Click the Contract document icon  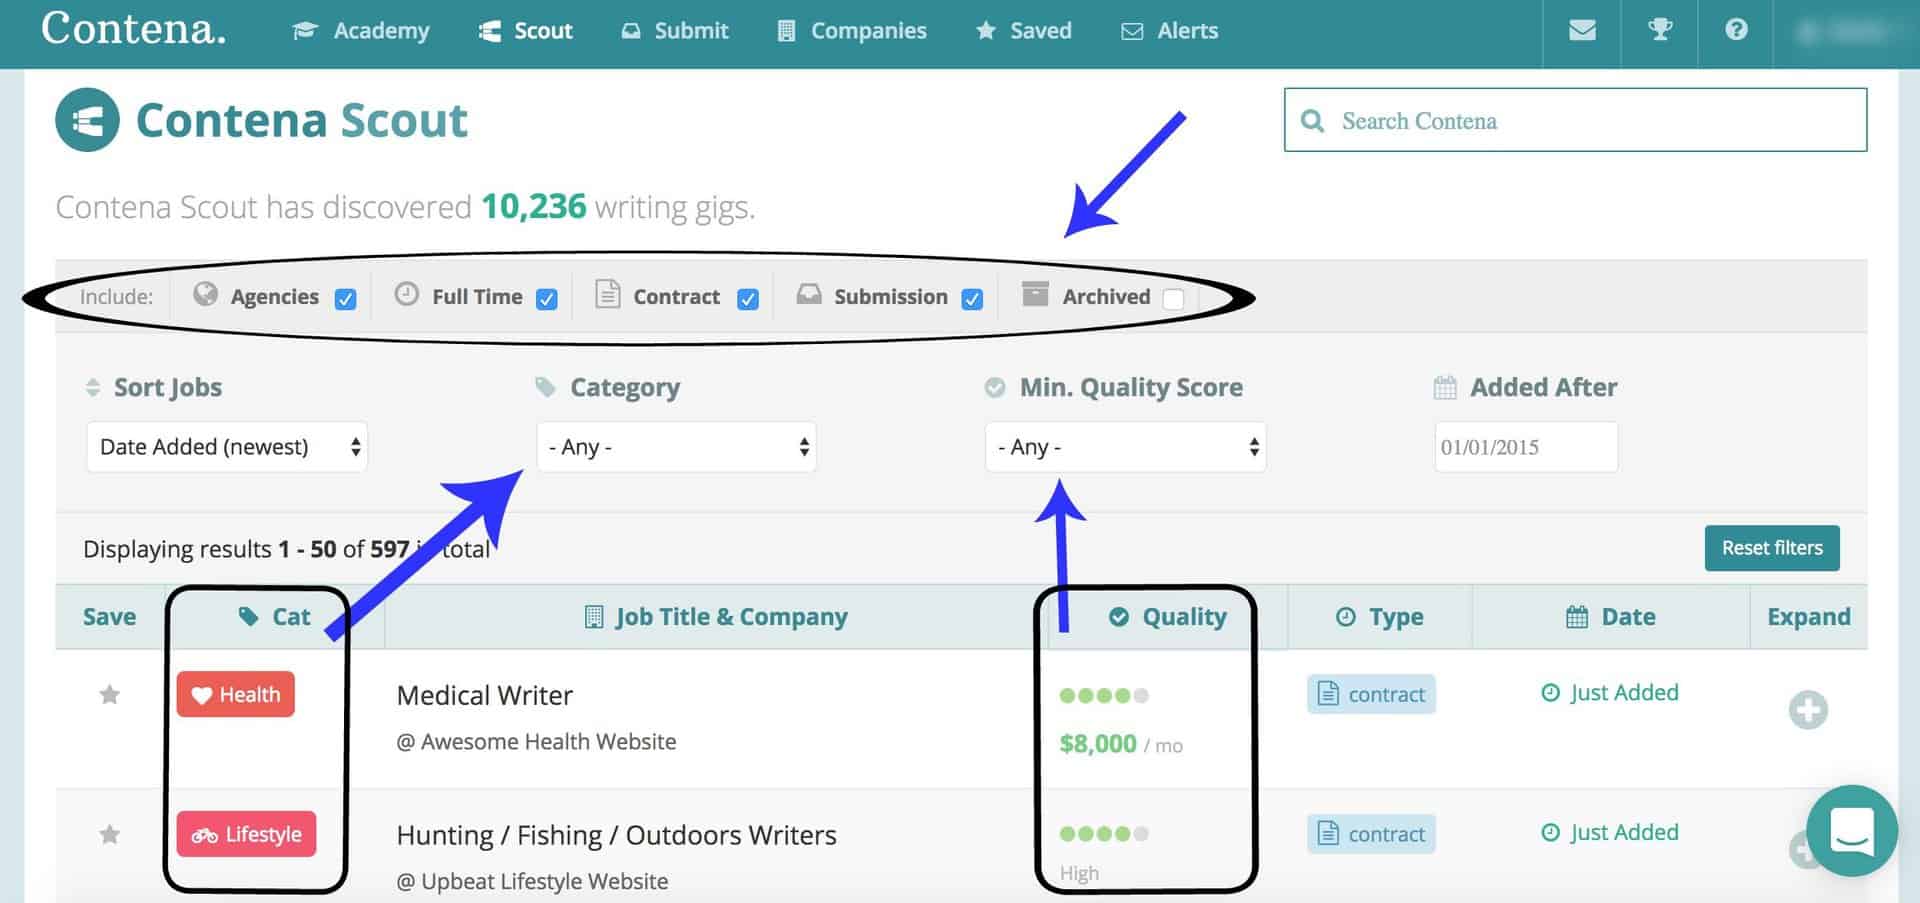point(607,293)
